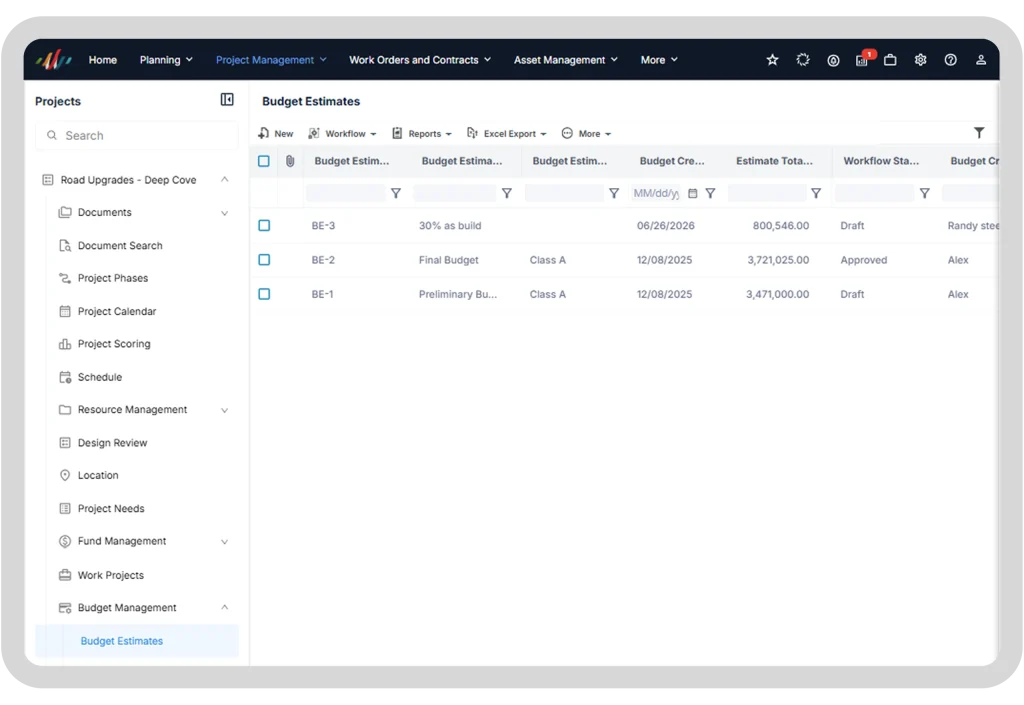Screen dimensions: 1024x705
Task: Expand the Documents folder chevron
Action: (225, 213)
